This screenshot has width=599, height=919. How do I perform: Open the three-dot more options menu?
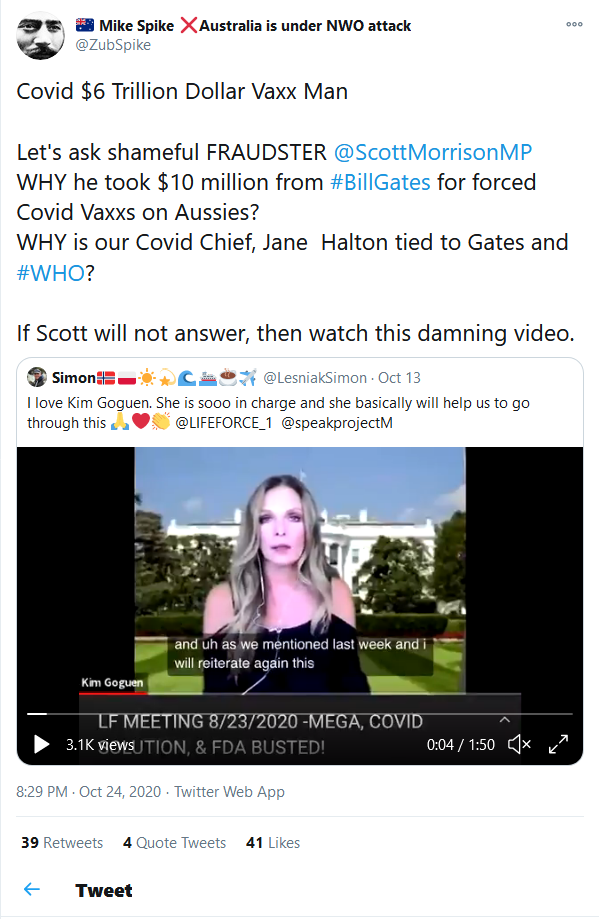pos(574,25)
